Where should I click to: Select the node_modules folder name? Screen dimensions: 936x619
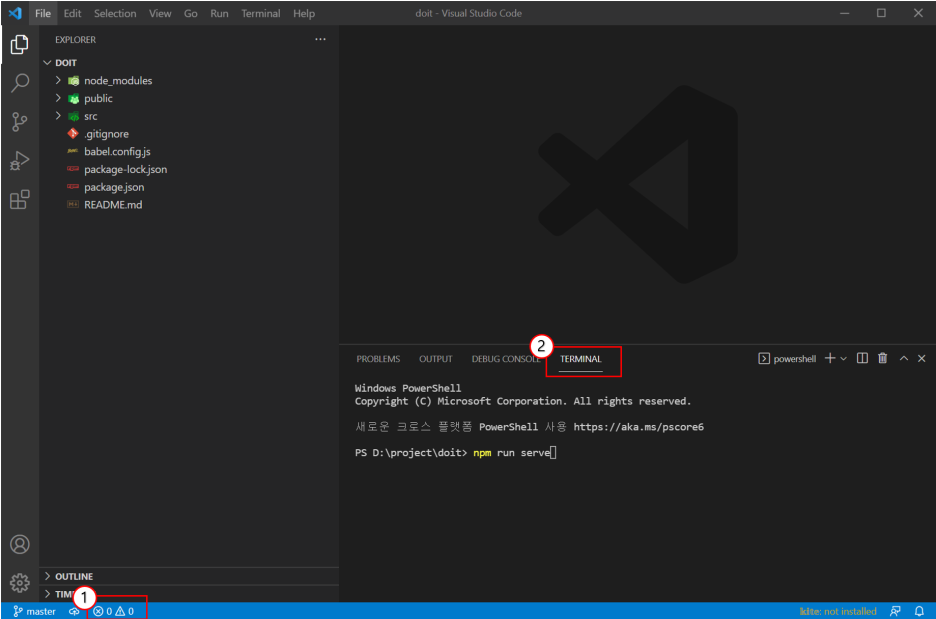click(x=118, y=81)
